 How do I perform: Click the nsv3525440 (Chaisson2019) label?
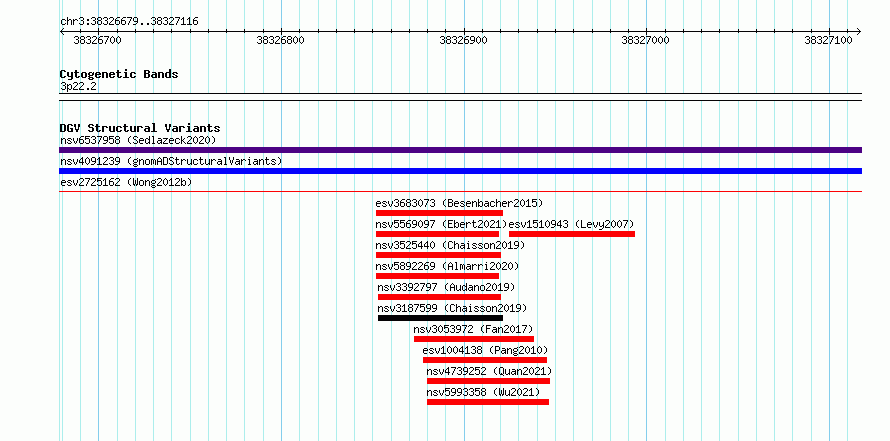pyautogui.click(x=450, y=245)
